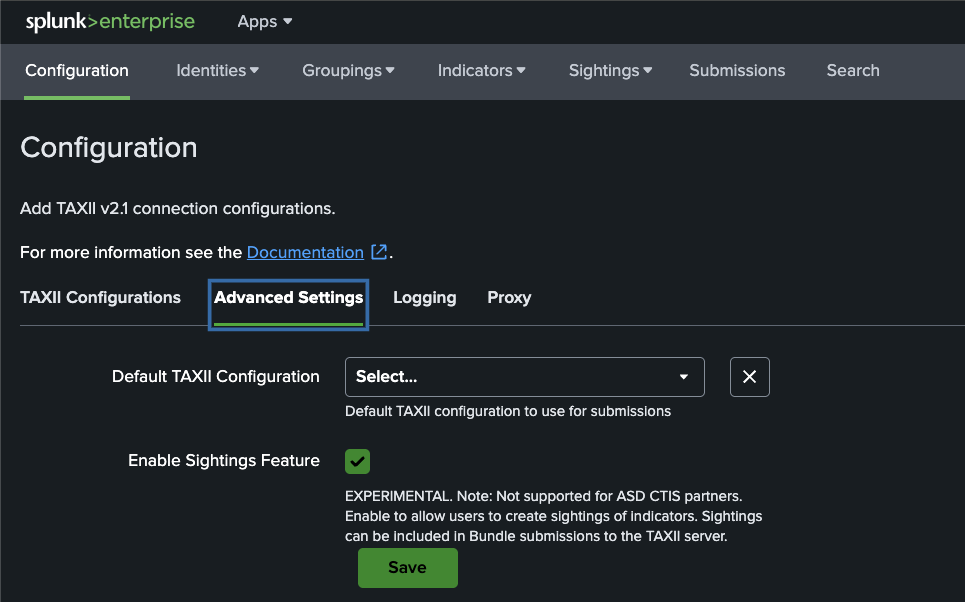Click the external link icon beside Documentation
Viewport: 965px width, 602px height.
[379, 252]
